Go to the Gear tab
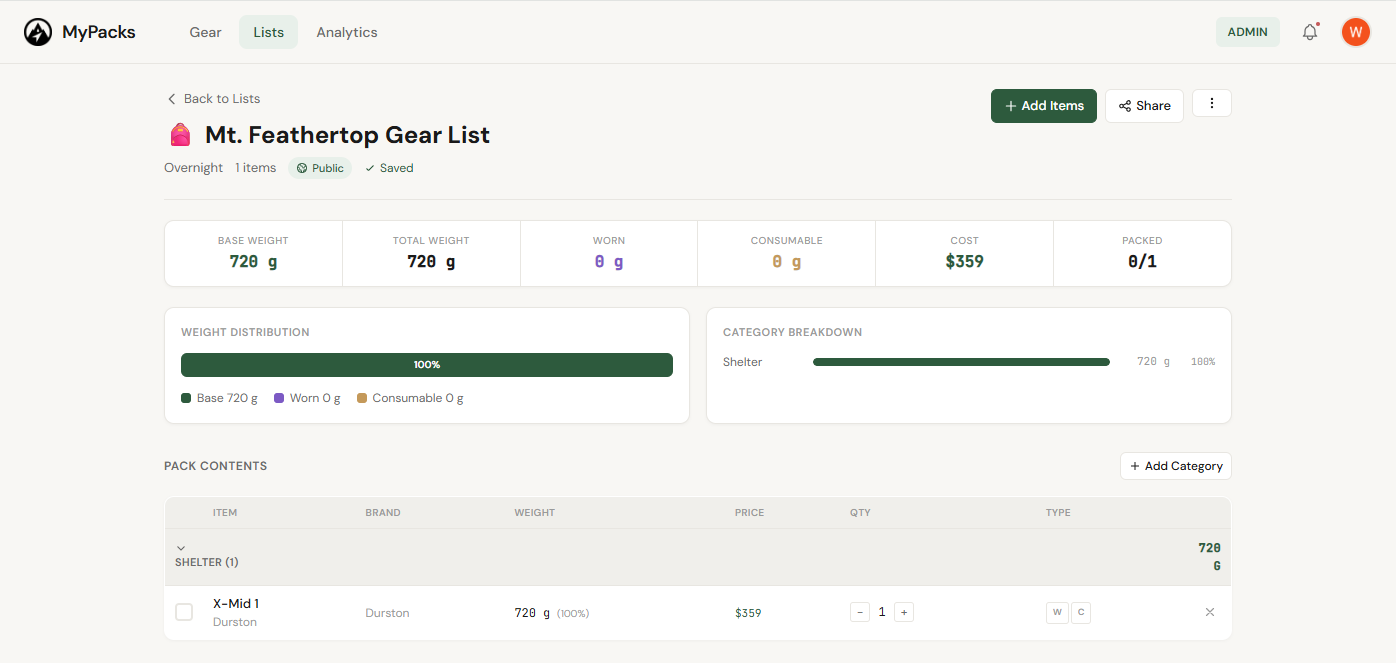Screen dimensions: 1396x663 pyautogui.click(x=205, y=32)
